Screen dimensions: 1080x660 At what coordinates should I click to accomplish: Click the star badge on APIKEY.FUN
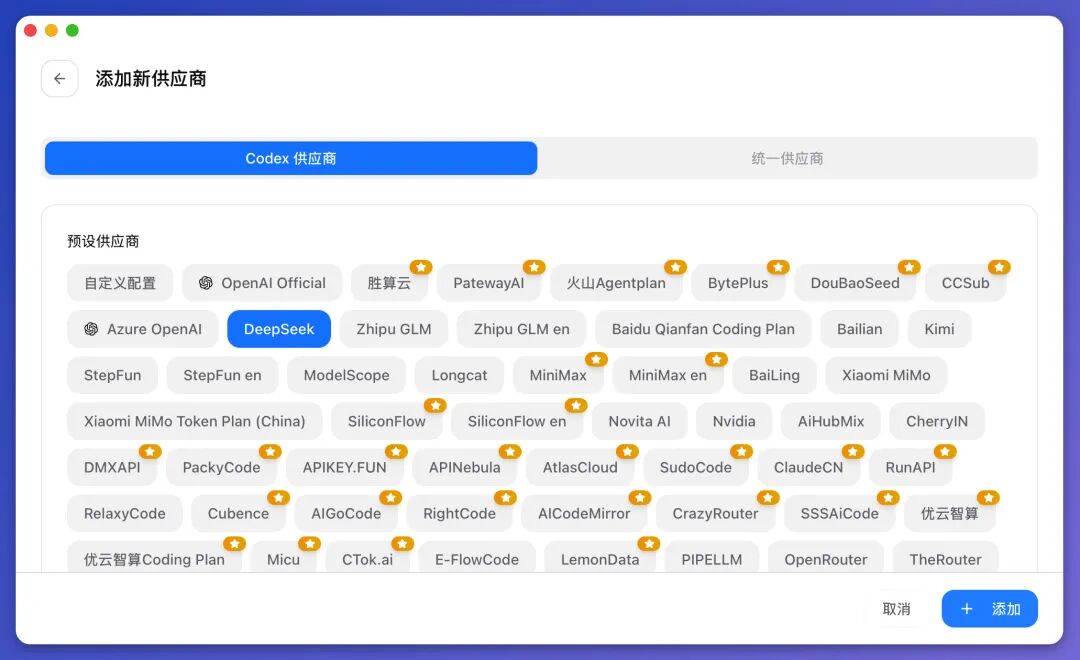396,451
